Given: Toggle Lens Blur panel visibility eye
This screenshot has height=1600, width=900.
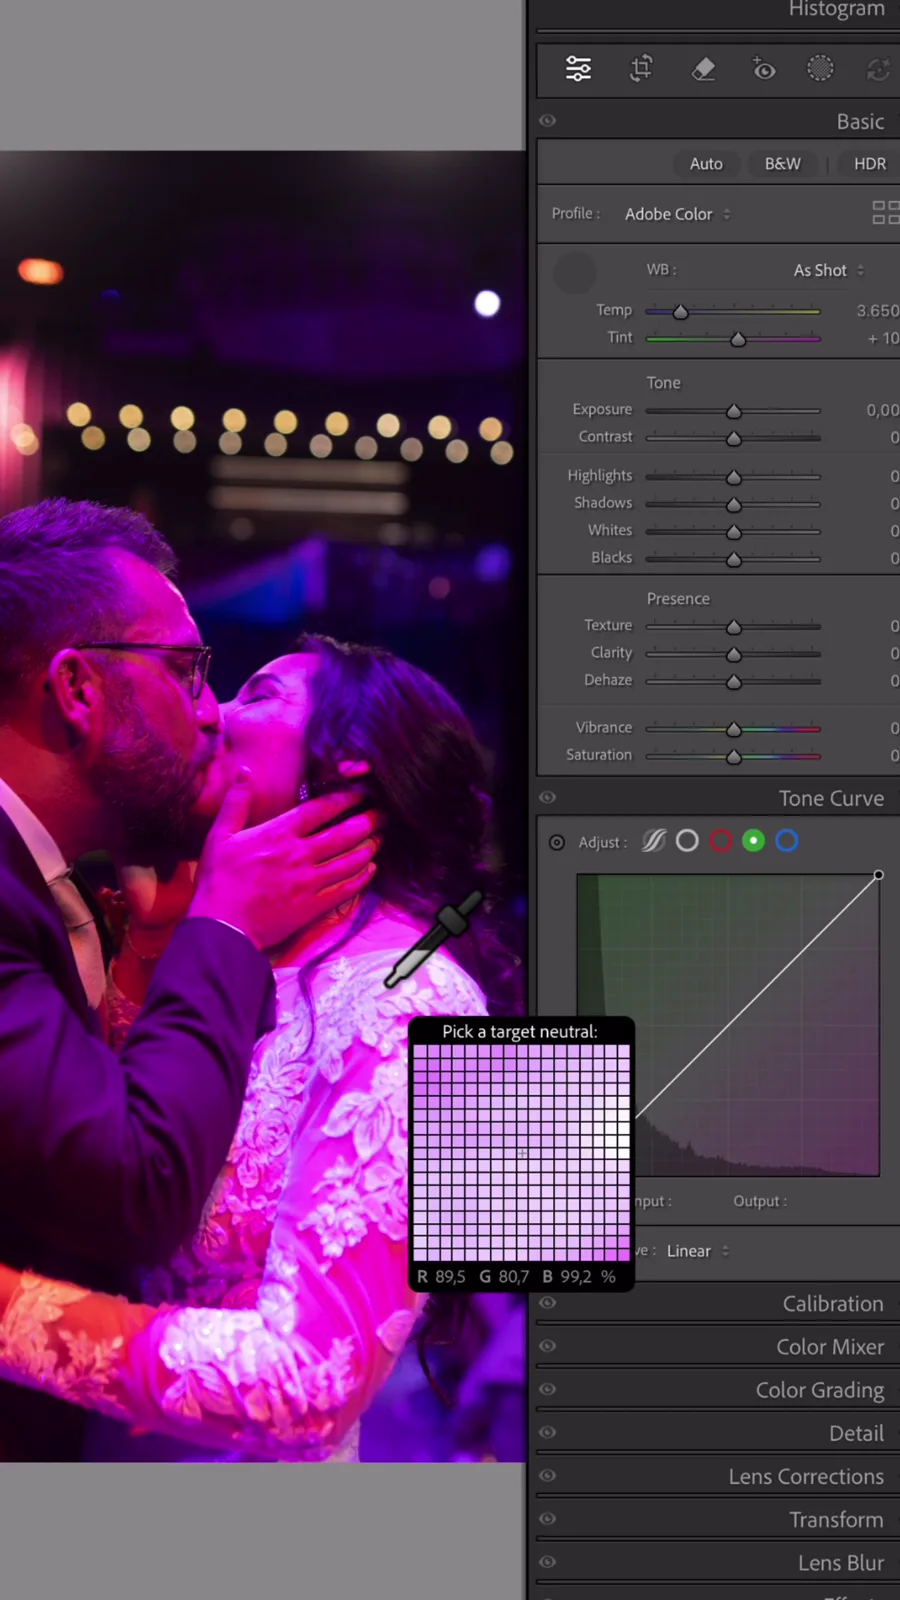Looking at the screenshot, I should tap(547, 1561).
